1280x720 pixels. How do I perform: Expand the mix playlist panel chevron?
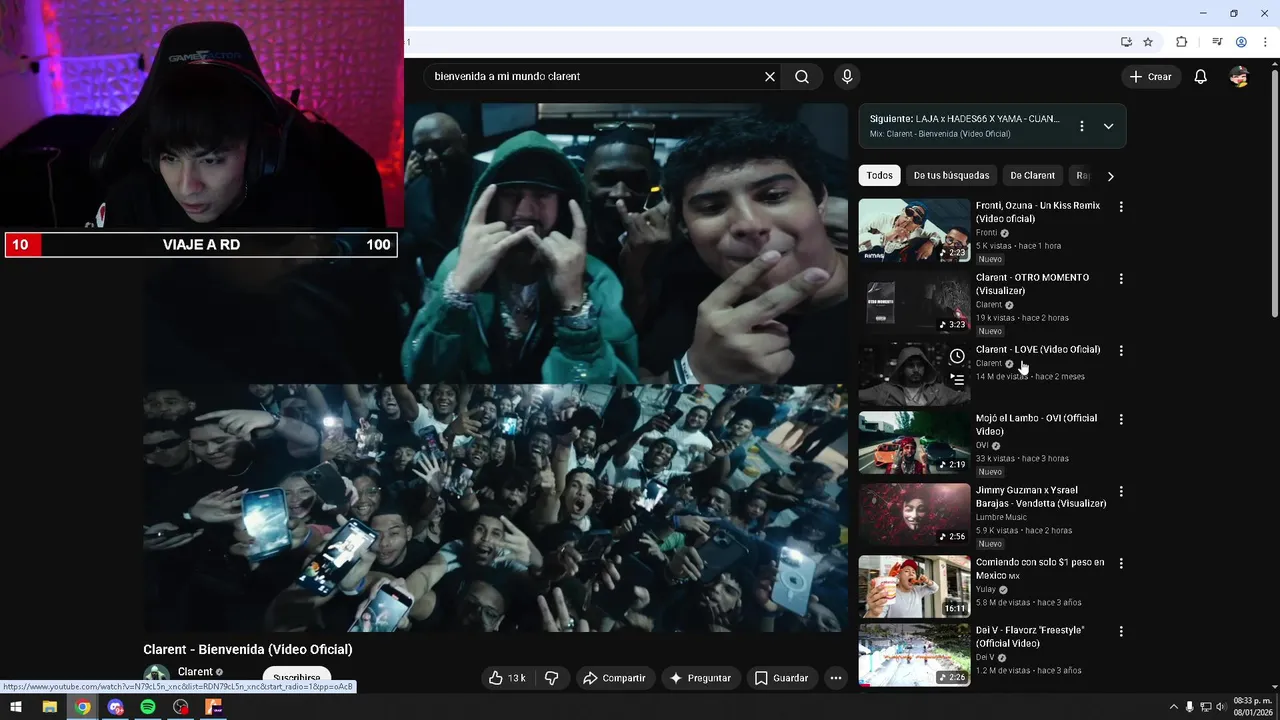click(x=1108, y=126)
